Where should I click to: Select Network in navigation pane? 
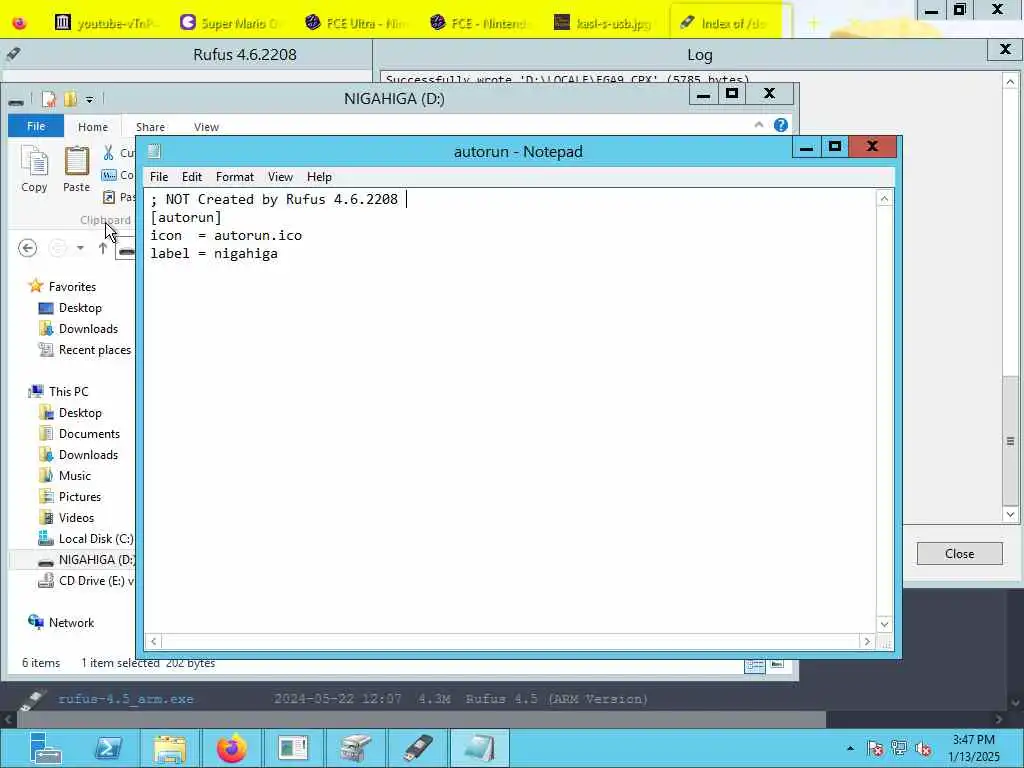pyautogui.click(x=71, y=622)
